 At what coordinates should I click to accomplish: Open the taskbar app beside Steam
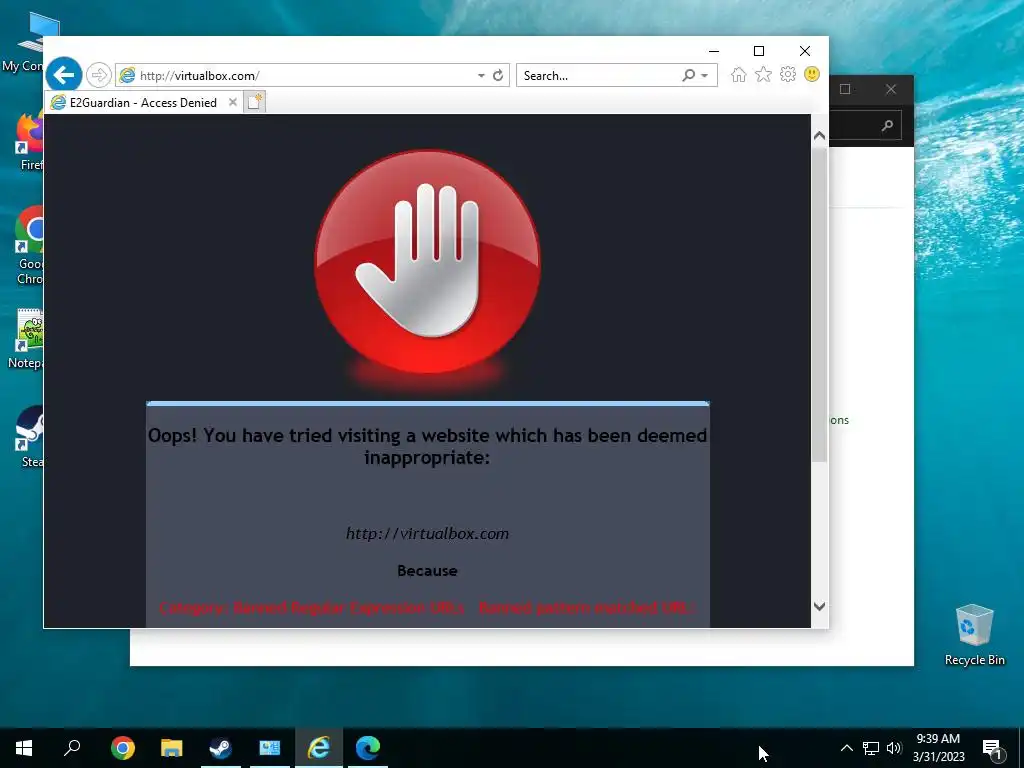tap(270, 748)
